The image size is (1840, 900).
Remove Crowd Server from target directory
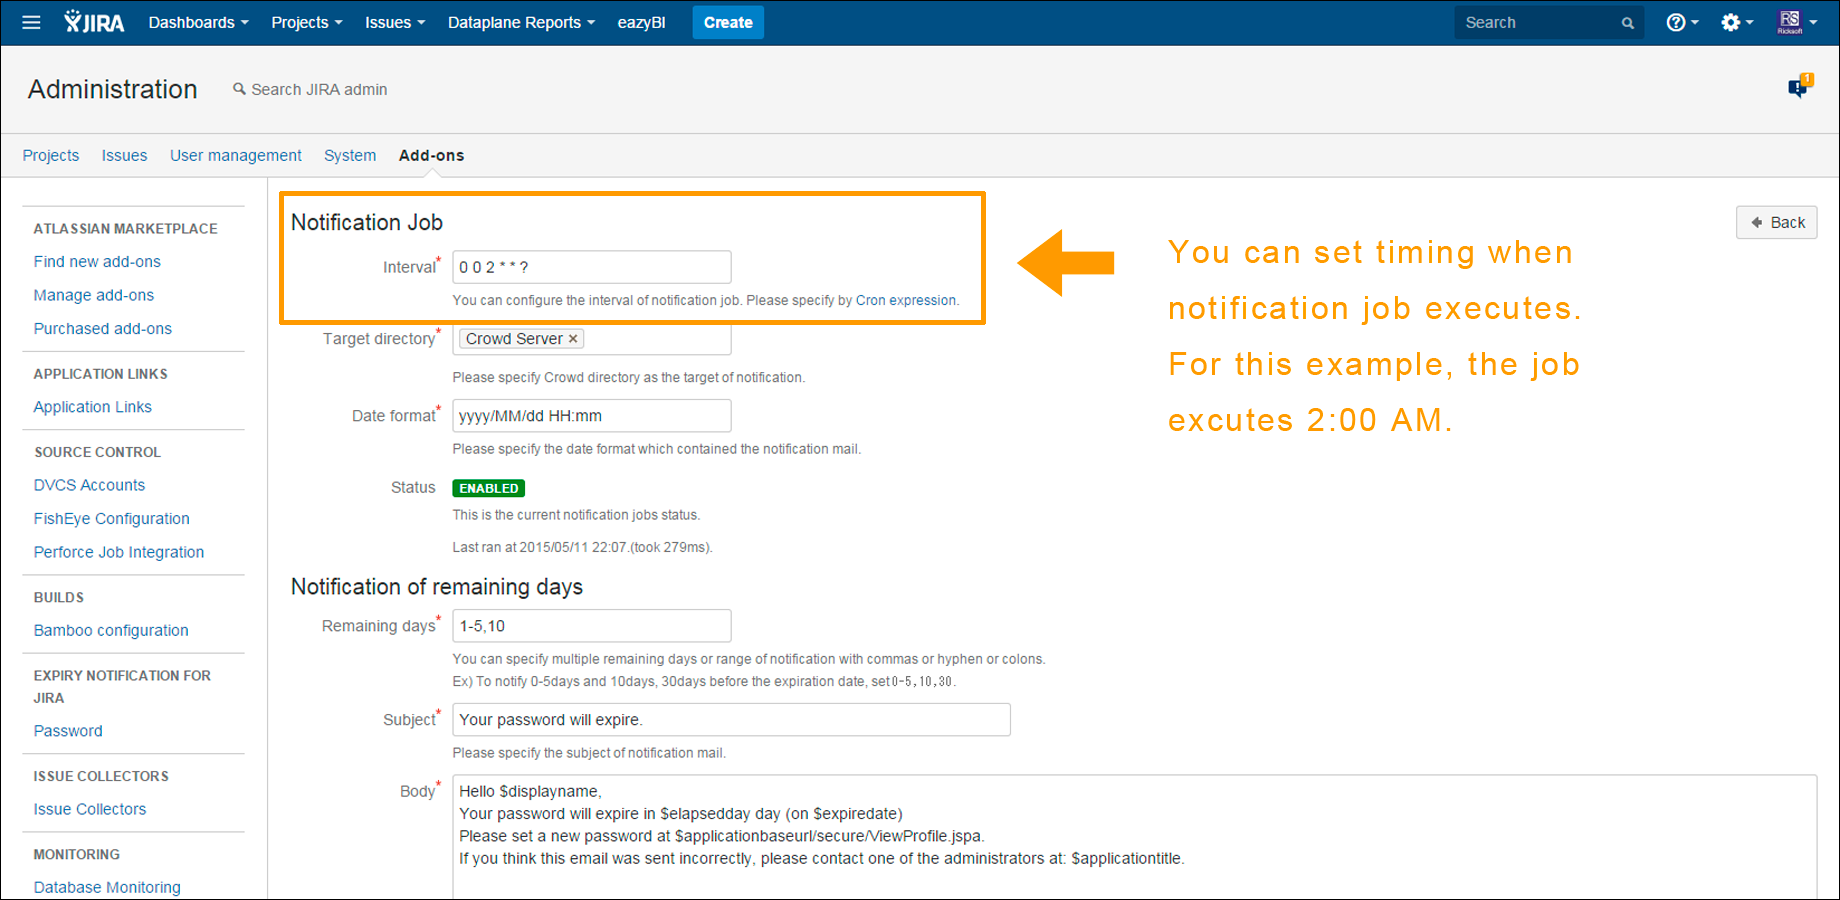[573, 339]
